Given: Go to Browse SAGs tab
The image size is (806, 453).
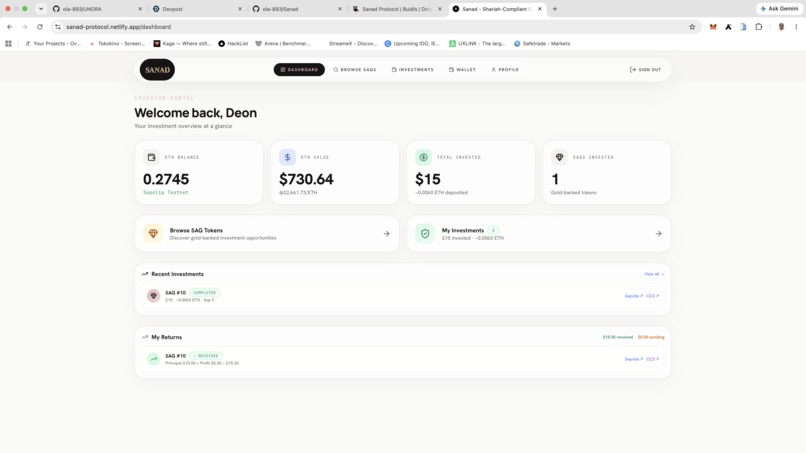Looking at the screenshot, I should pos(355,69).
